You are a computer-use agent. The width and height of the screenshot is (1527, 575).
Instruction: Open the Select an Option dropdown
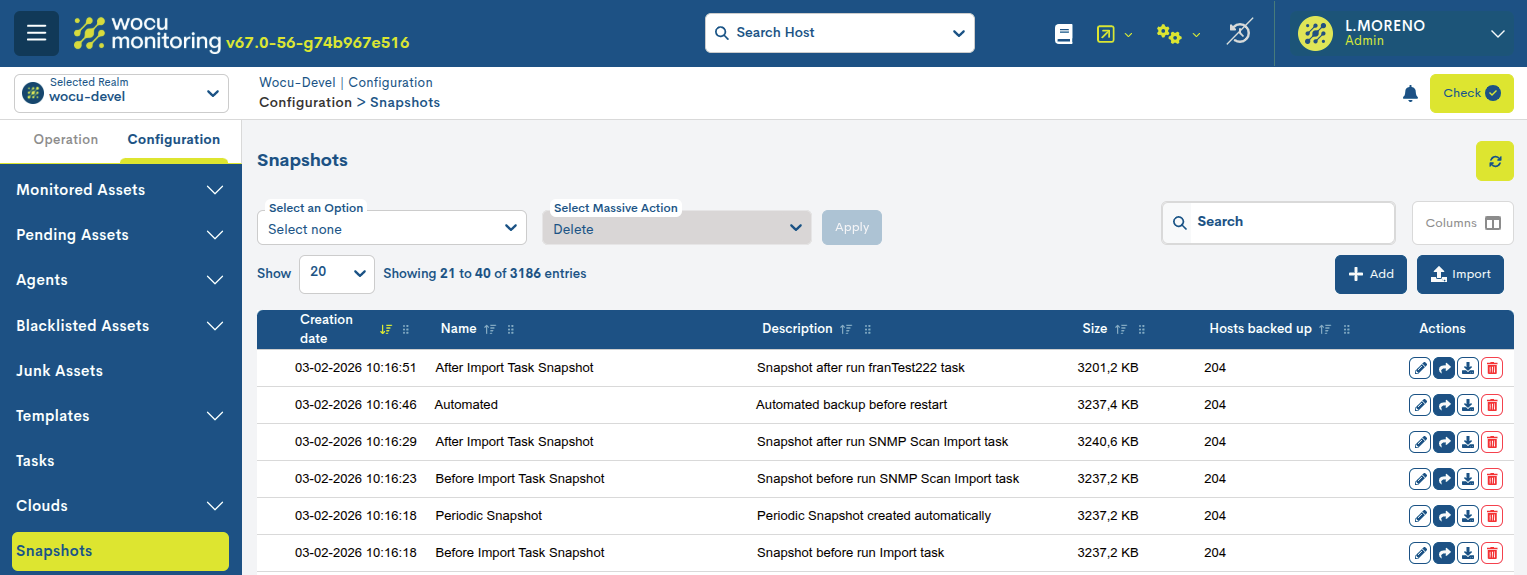click(391, 229)
